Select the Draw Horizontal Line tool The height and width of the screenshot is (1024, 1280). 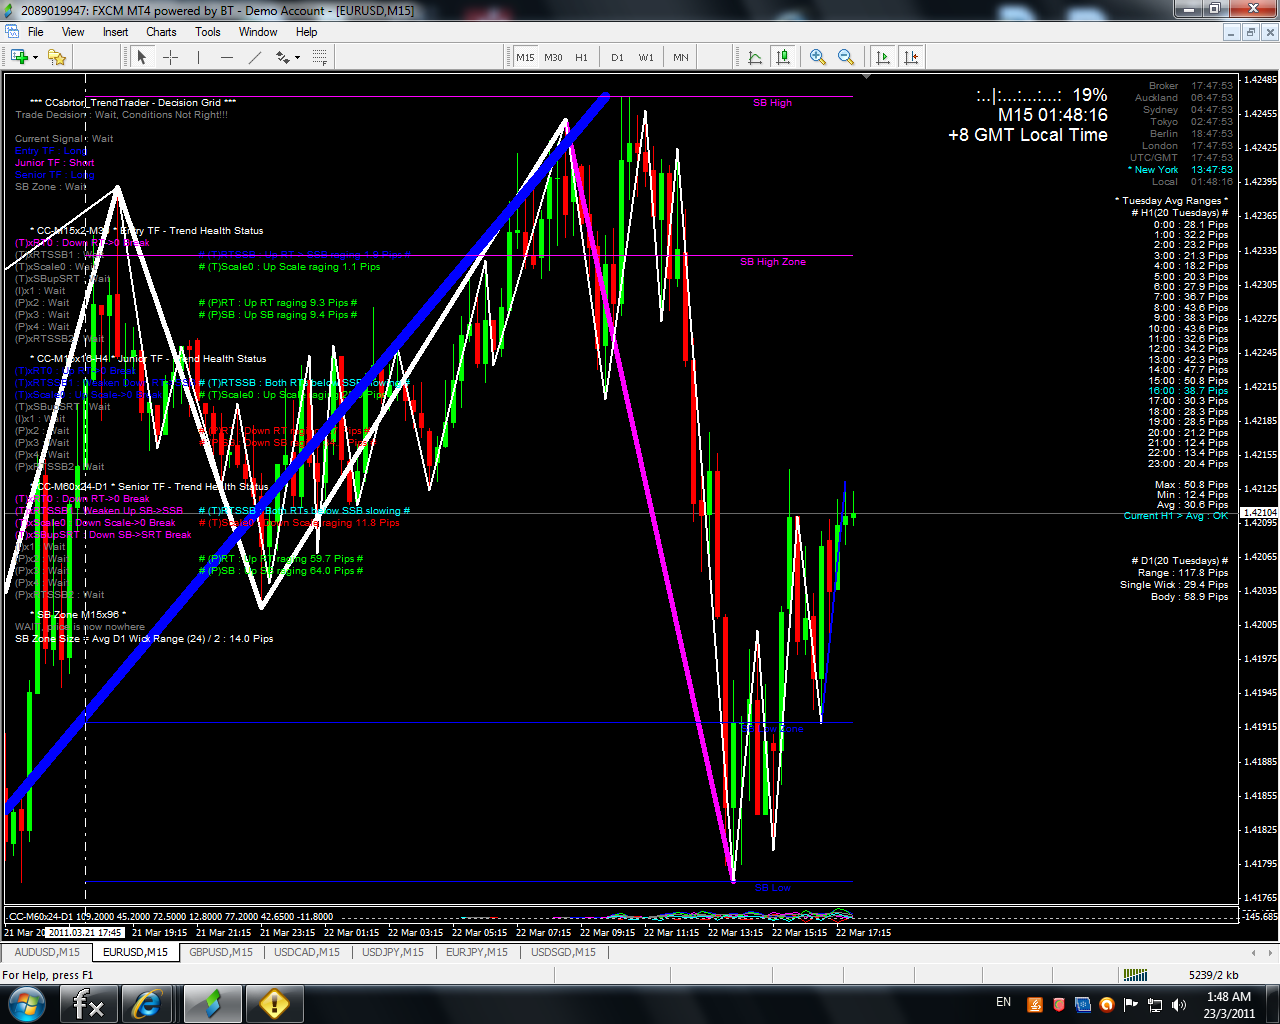(x=227, y=57)
